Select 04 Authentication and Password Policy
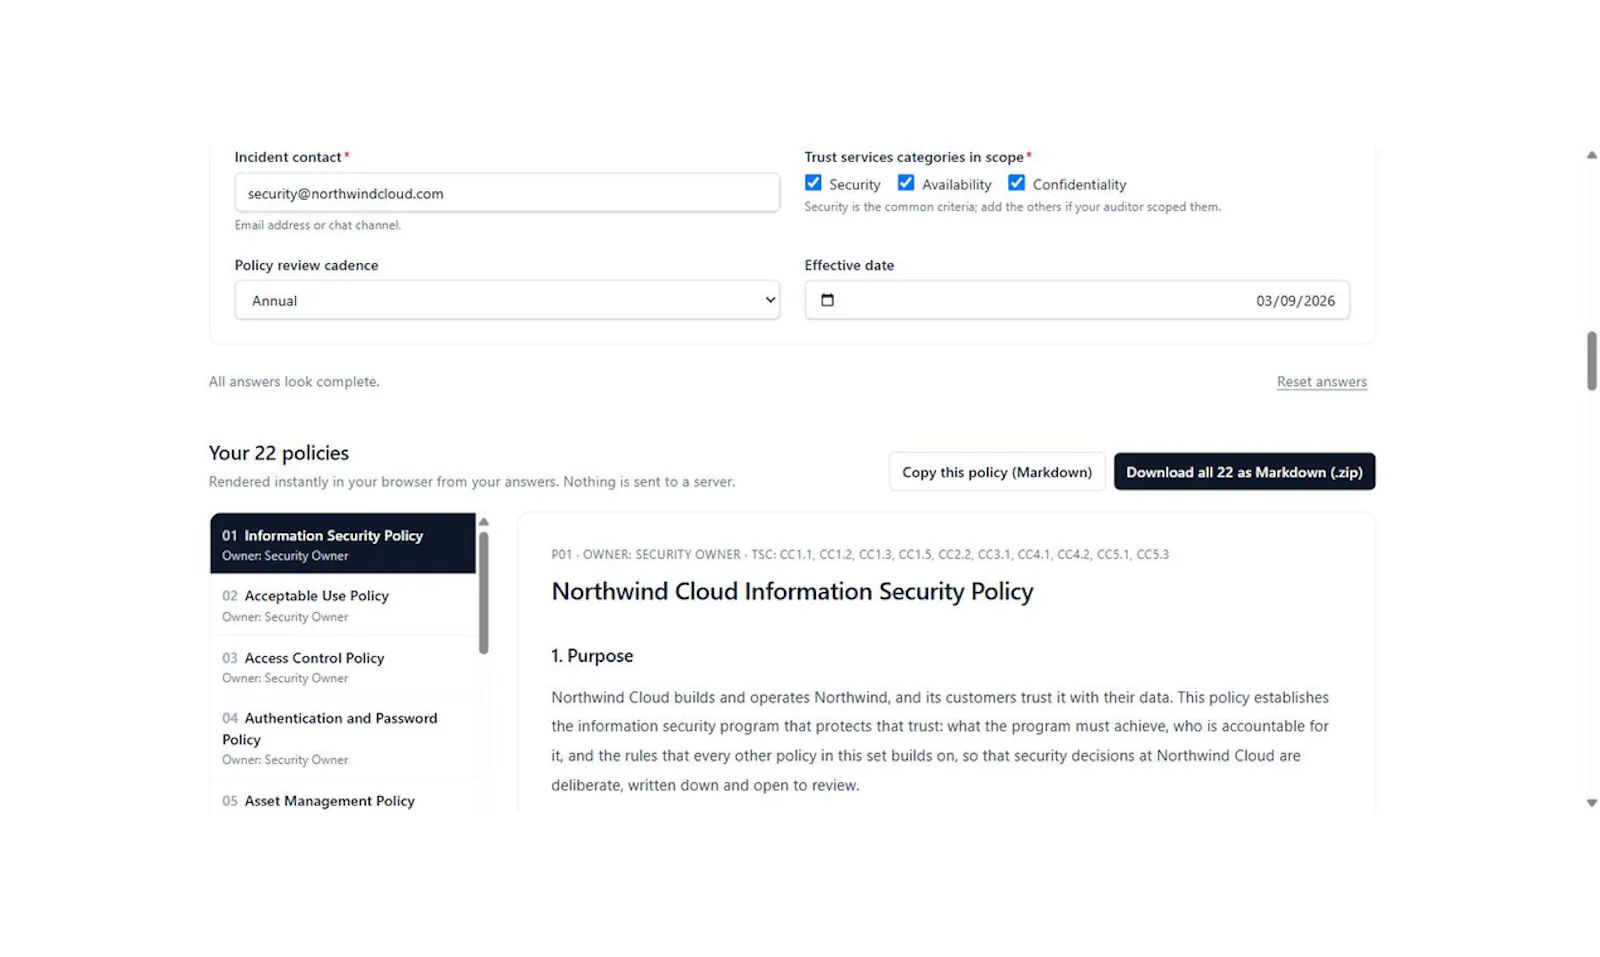This screenshot has width=1600, height=957. click(343, 738)
